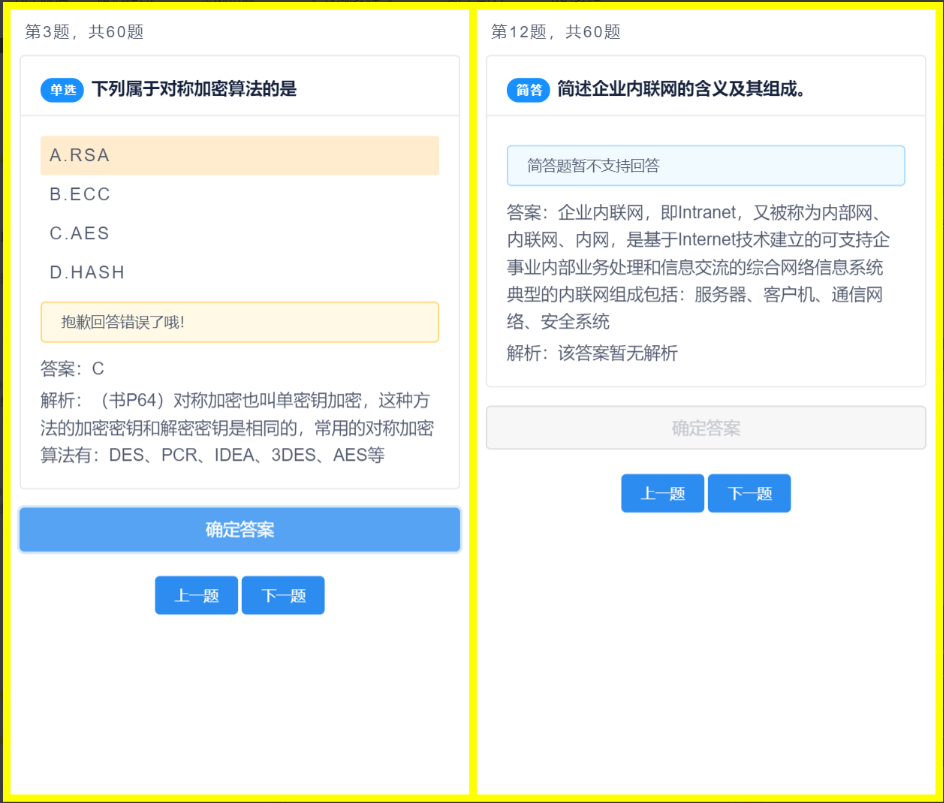This screenshot has width=944, height=803.
Task: Click the 第3题，共60题 progress label
Action: tap(84, 32)
